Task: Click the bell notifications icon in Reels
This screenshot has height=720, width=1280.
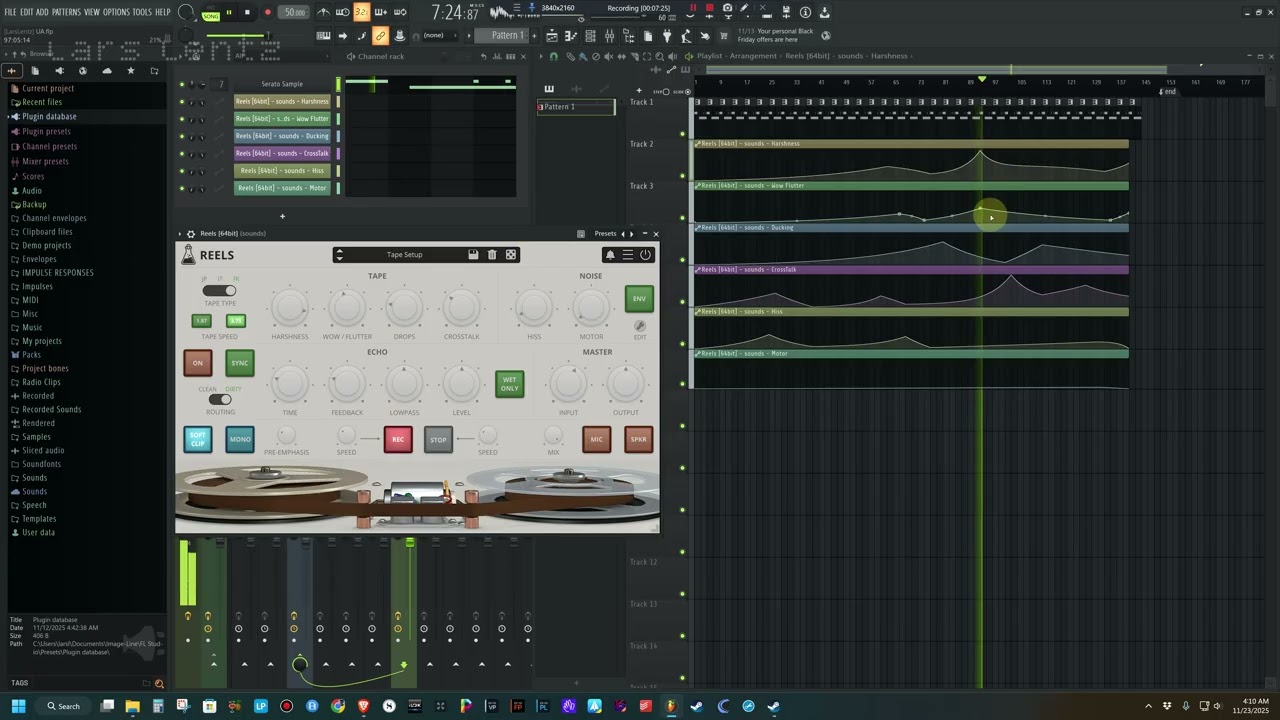Action: point(610,255)
